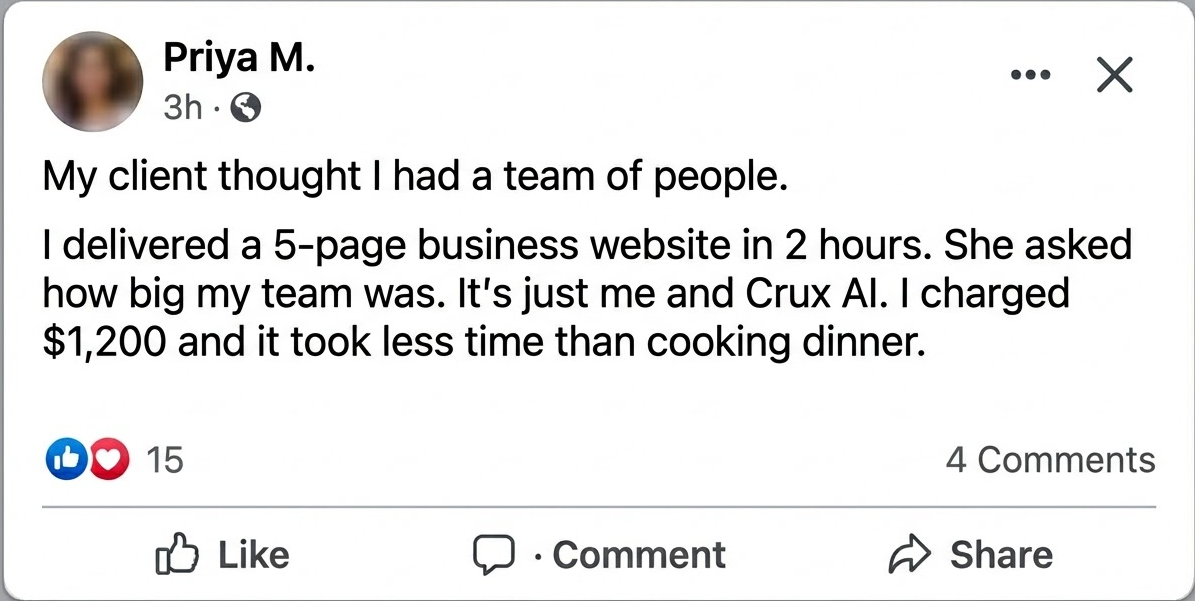This screenshot has width=1195, height=601.
Task: Dismiss the post with the X button
Action: pos(1114,75)
